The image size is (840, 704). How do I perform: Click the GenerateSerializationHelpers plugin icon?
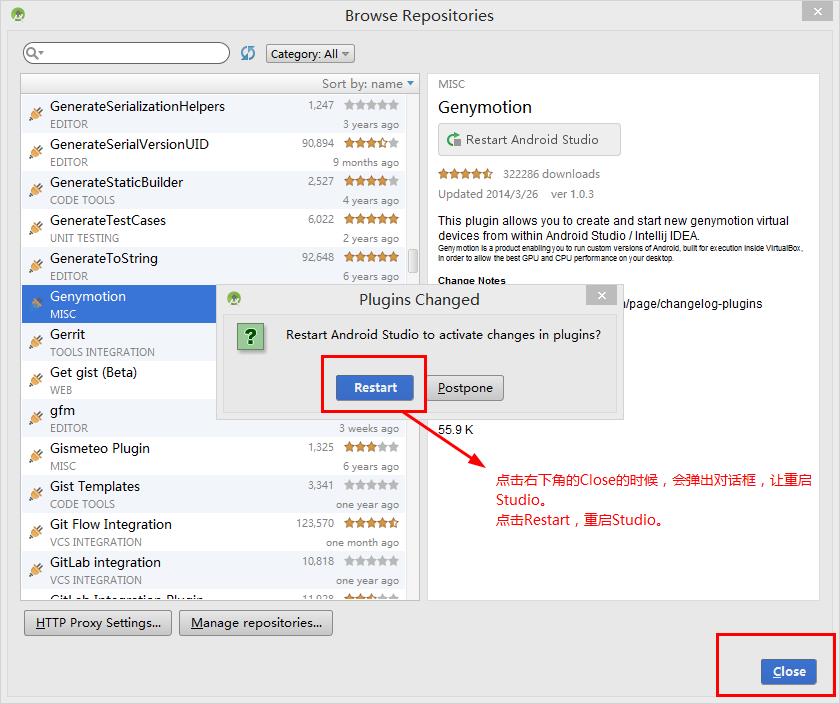tap(36, 114)
